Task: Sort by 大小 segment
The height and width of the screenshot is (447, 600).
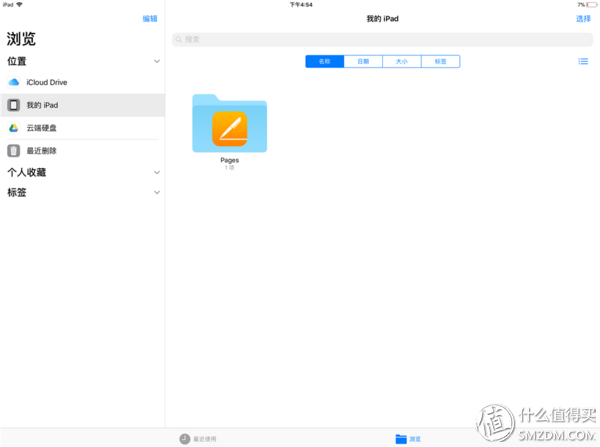Action: click(402, 62)
